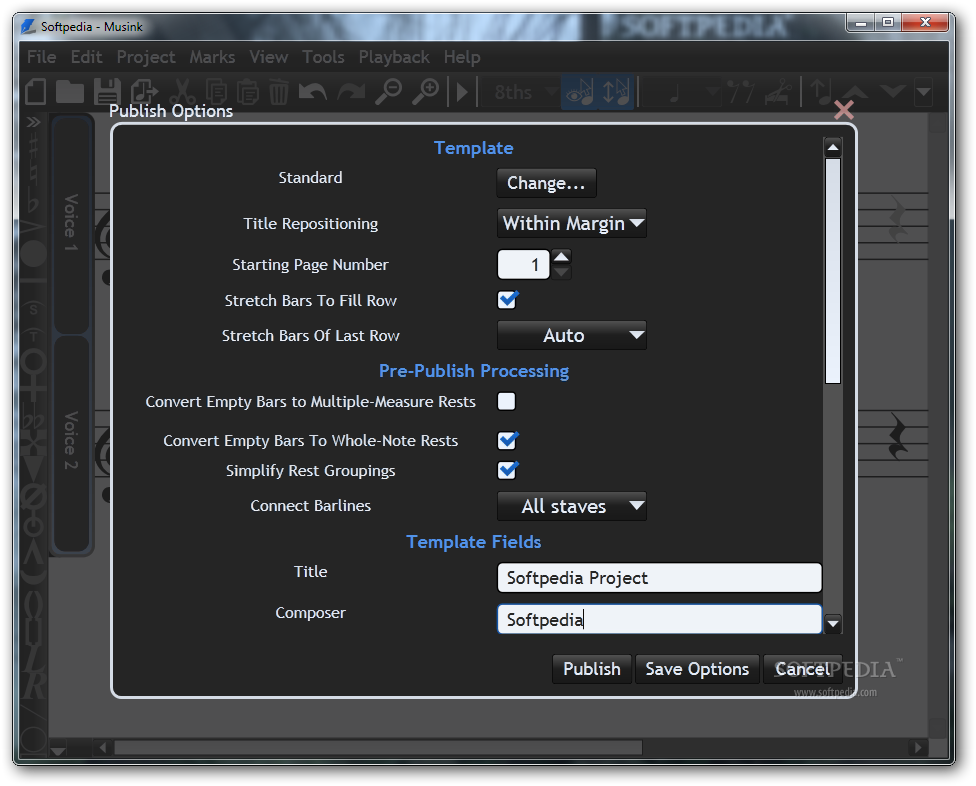Enable Convert Empty Bars to Multiple-Measure Rests
This screenshot has height=786, width=976.
pos(507,401)
